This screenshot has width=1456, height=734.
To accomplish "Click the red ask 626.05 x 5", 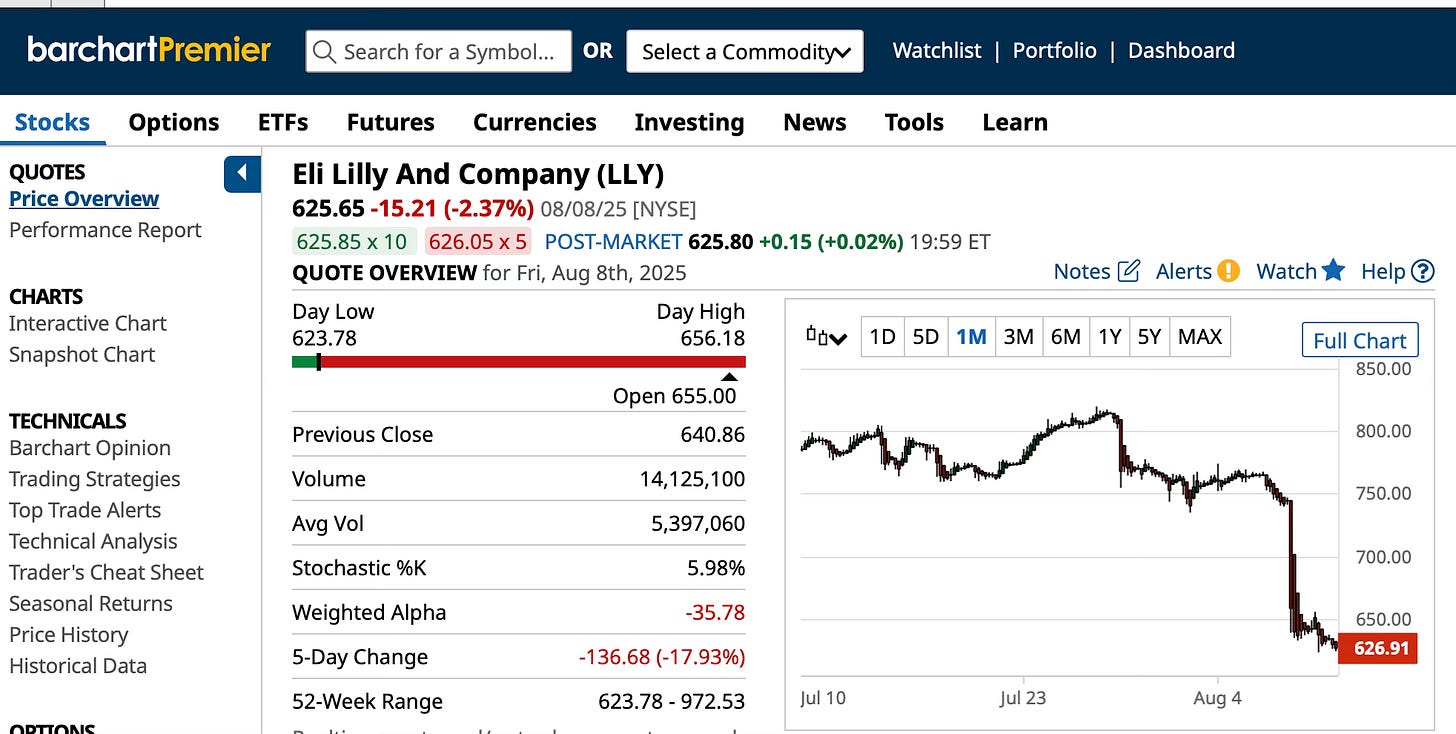I will pyautogui.click(x=478, y=241).
